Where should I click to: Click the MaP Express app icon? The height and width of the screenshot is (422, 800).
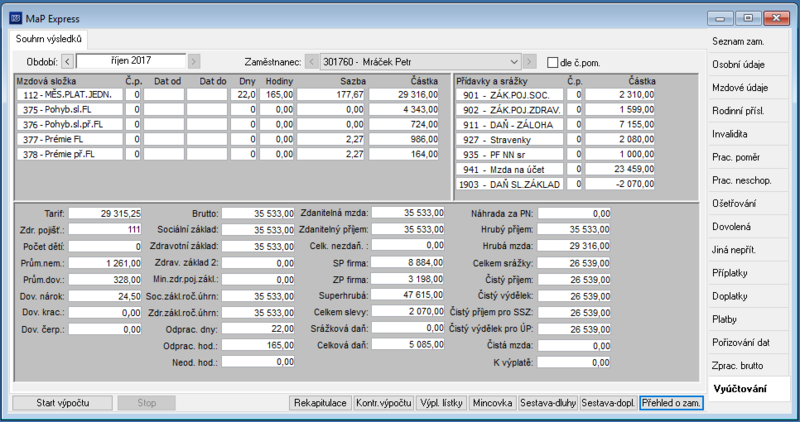(x=16, y=18)
